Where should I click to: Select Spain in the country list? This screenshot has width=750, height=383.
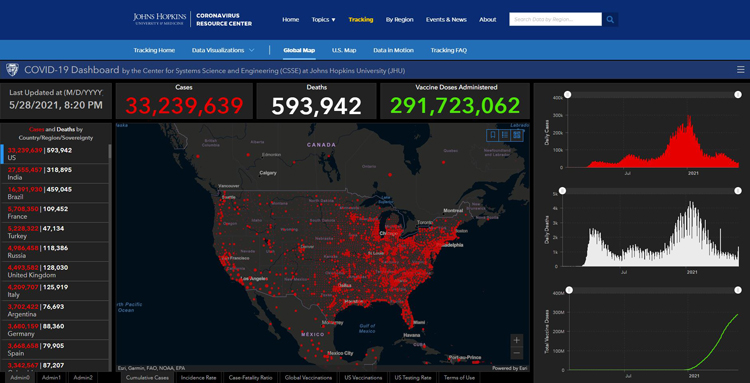click(x=55, y=350)
